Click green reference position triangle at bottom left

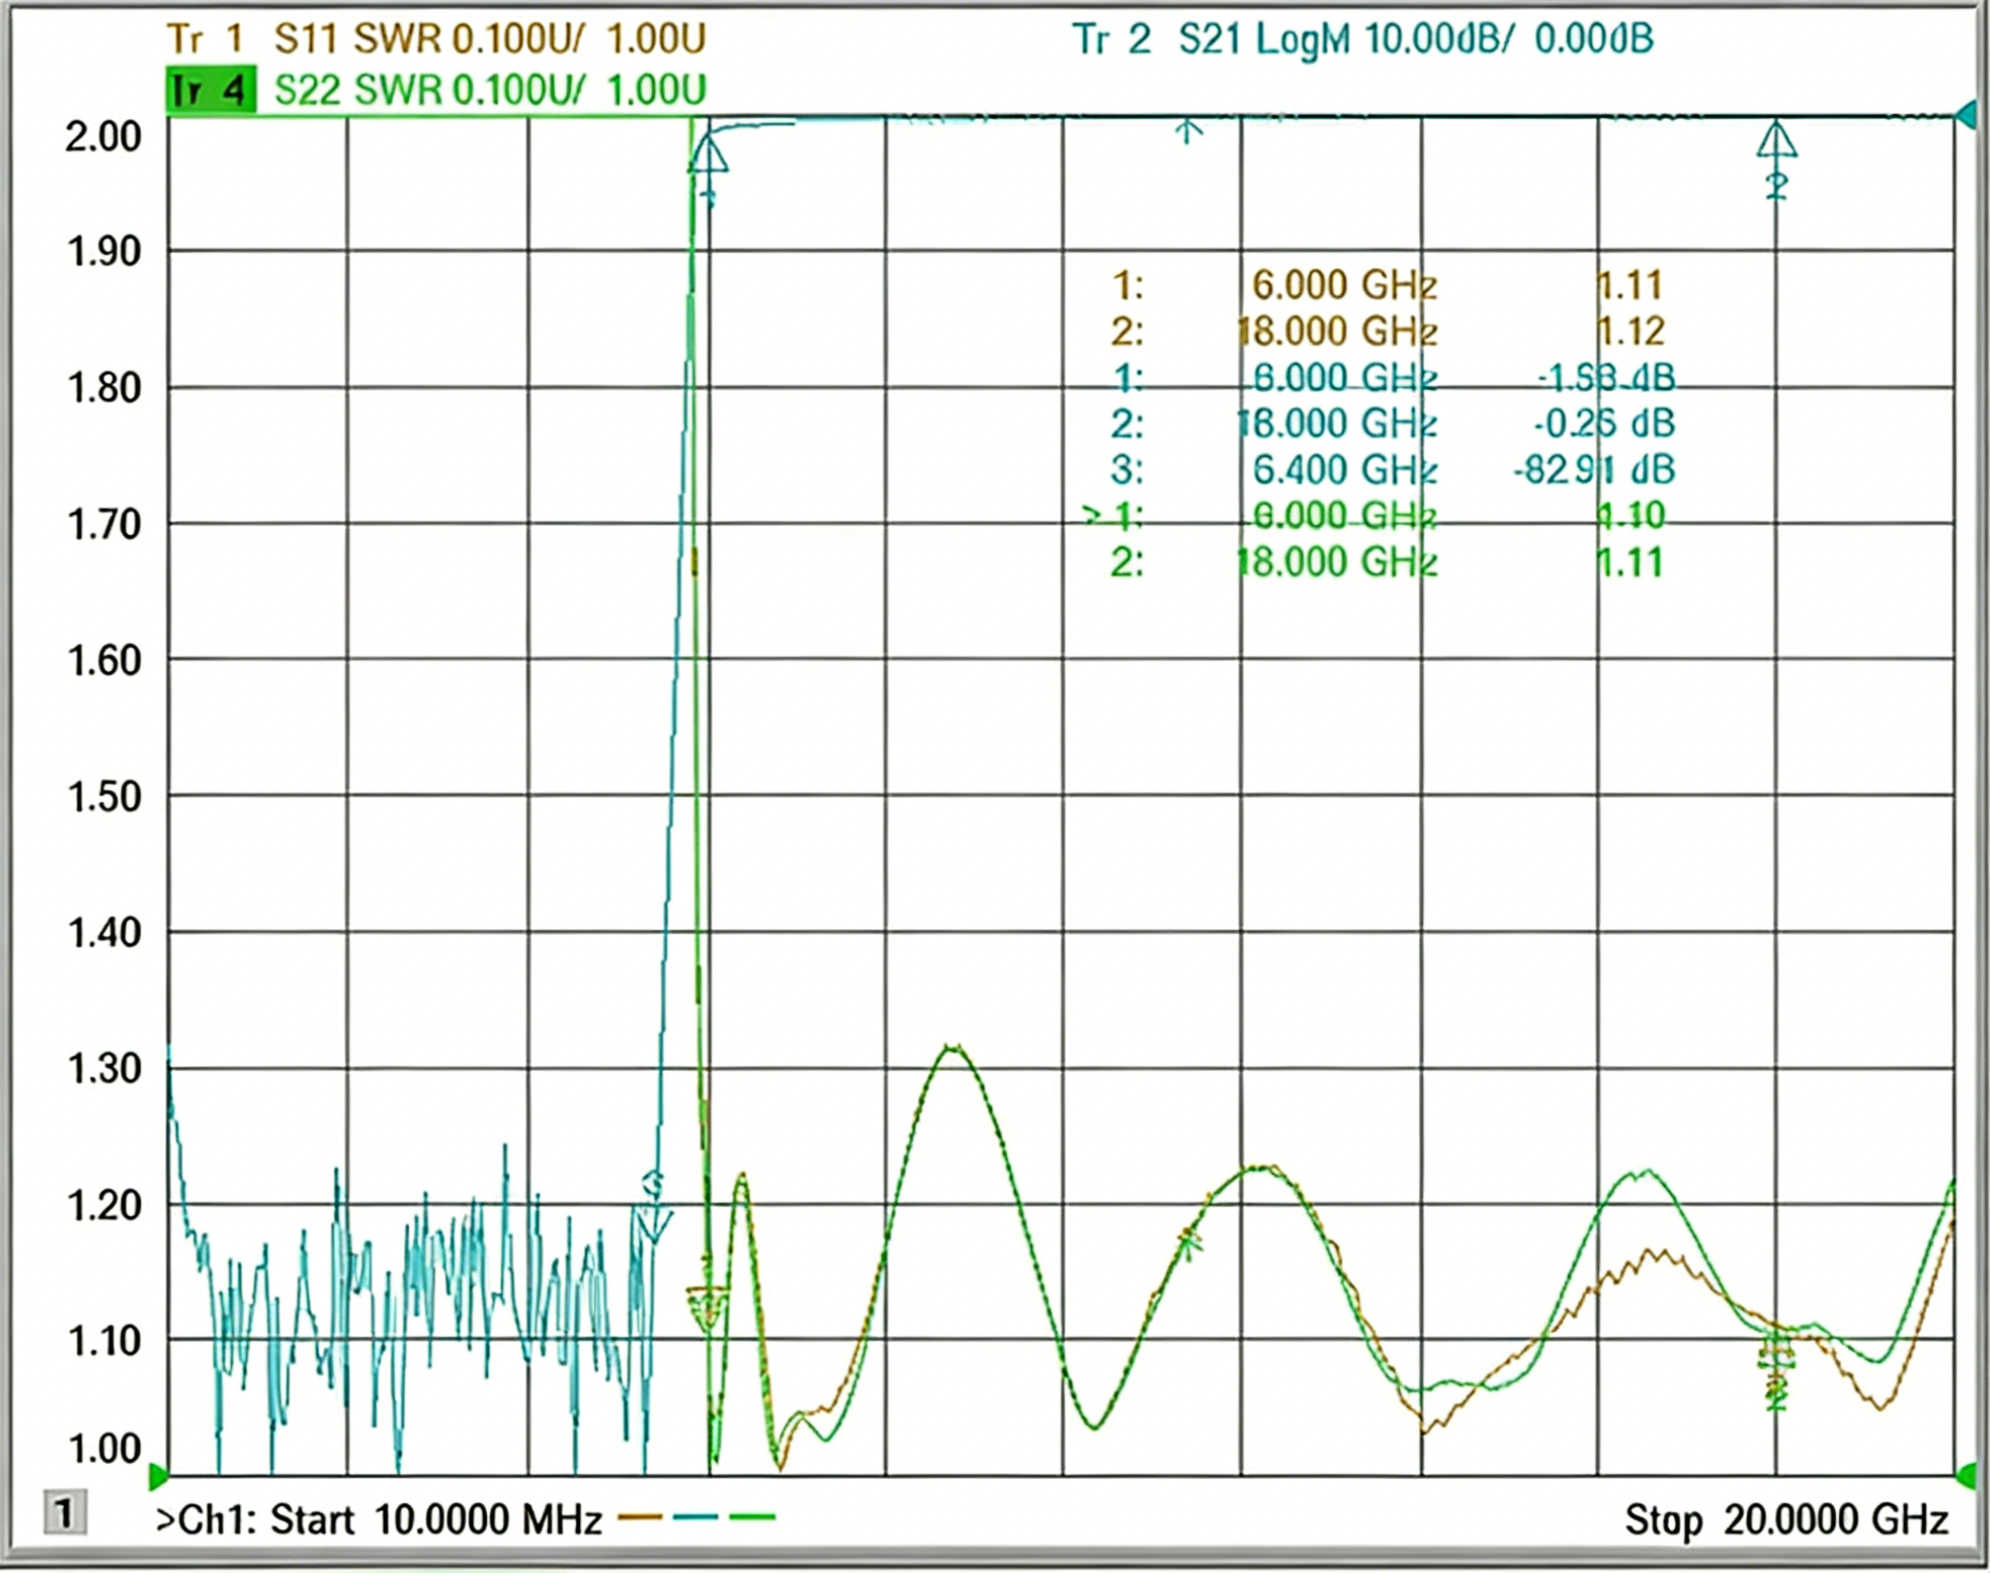pos(157,1475)
